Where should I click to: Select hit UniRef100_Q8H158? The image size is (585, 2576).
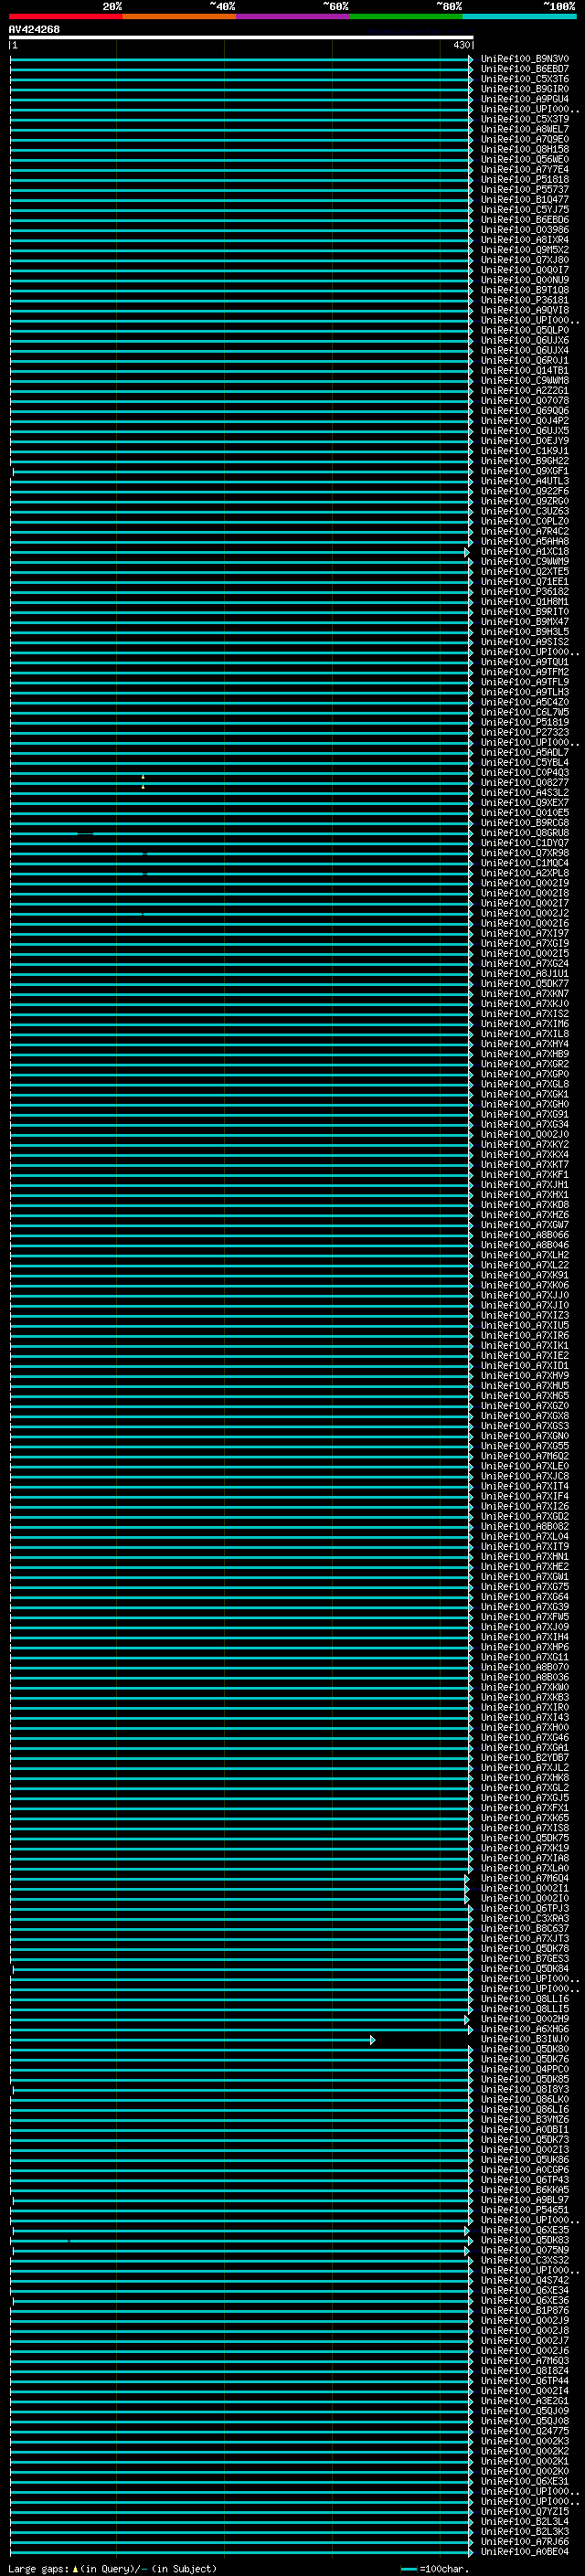tap(525, 149)
